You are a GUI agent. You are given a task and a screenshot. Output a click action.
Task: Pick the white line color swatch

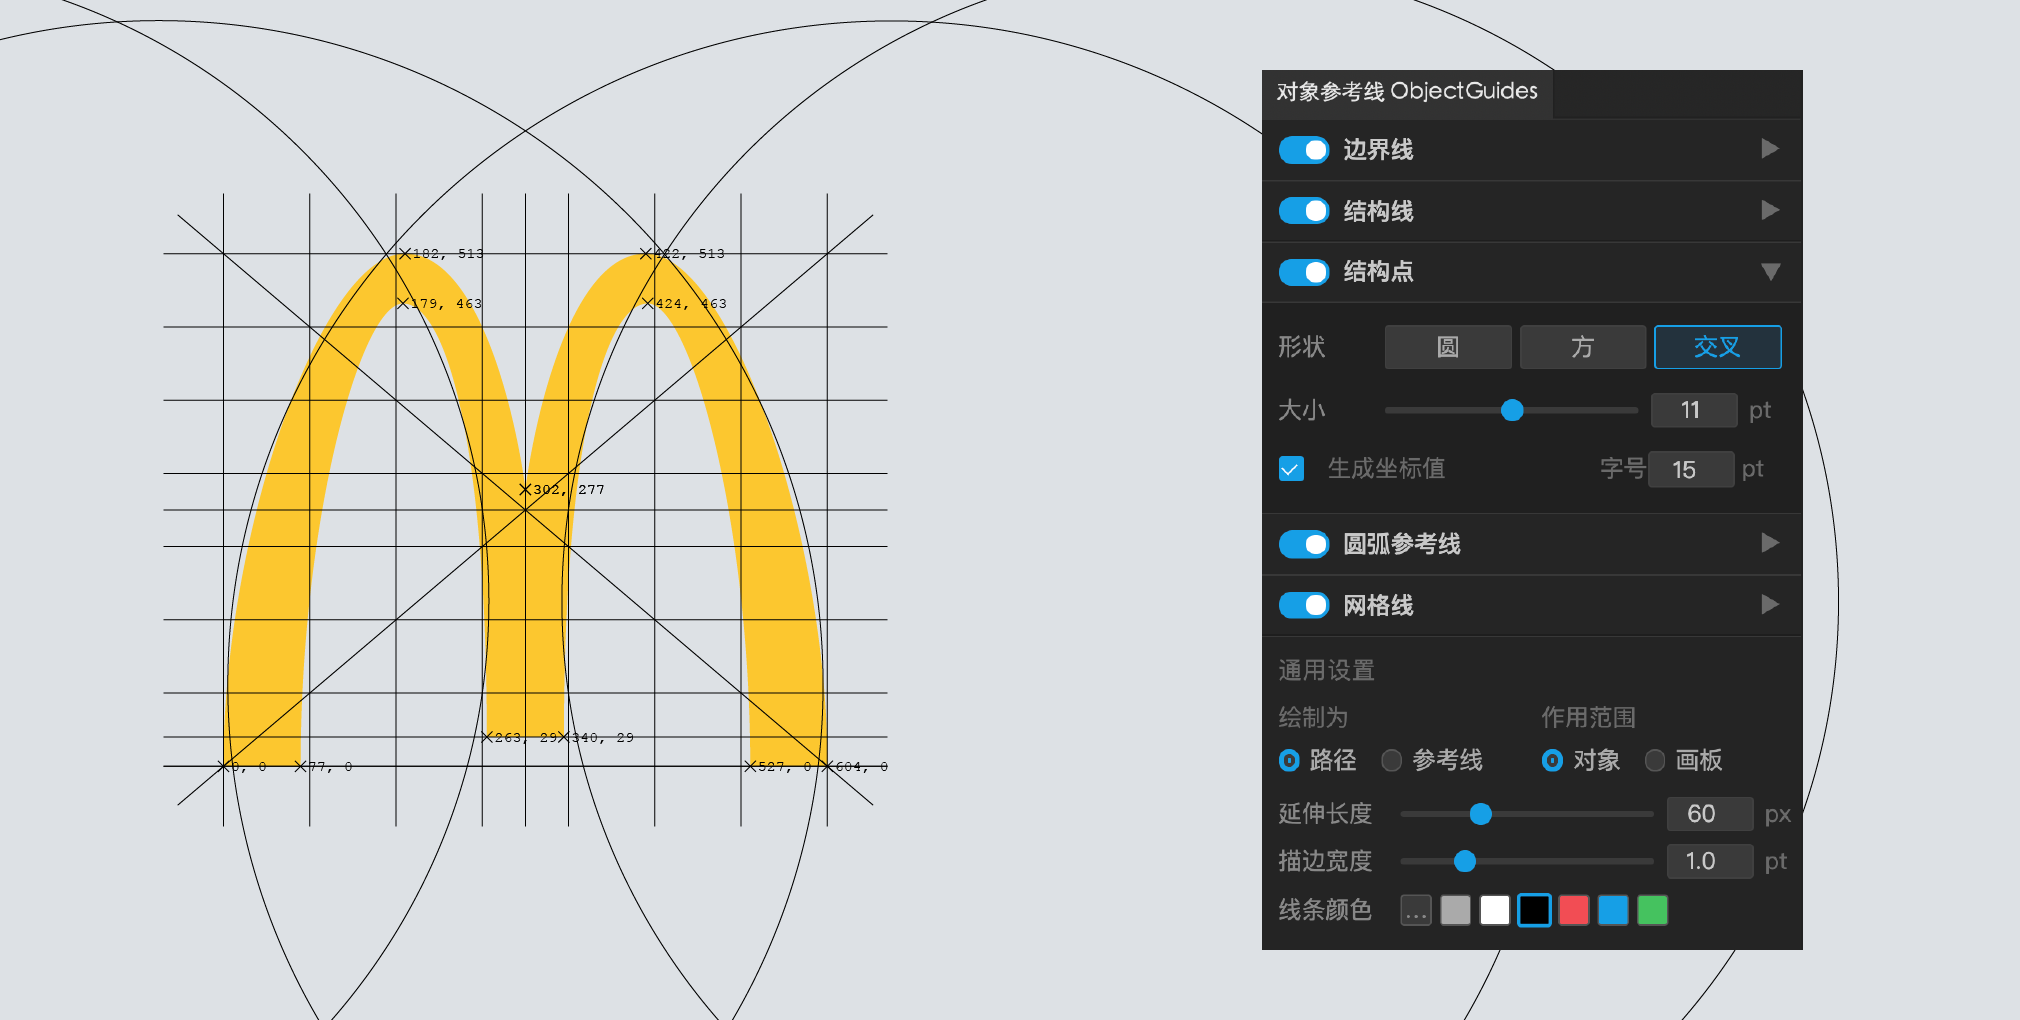[x=1495, y=911]
